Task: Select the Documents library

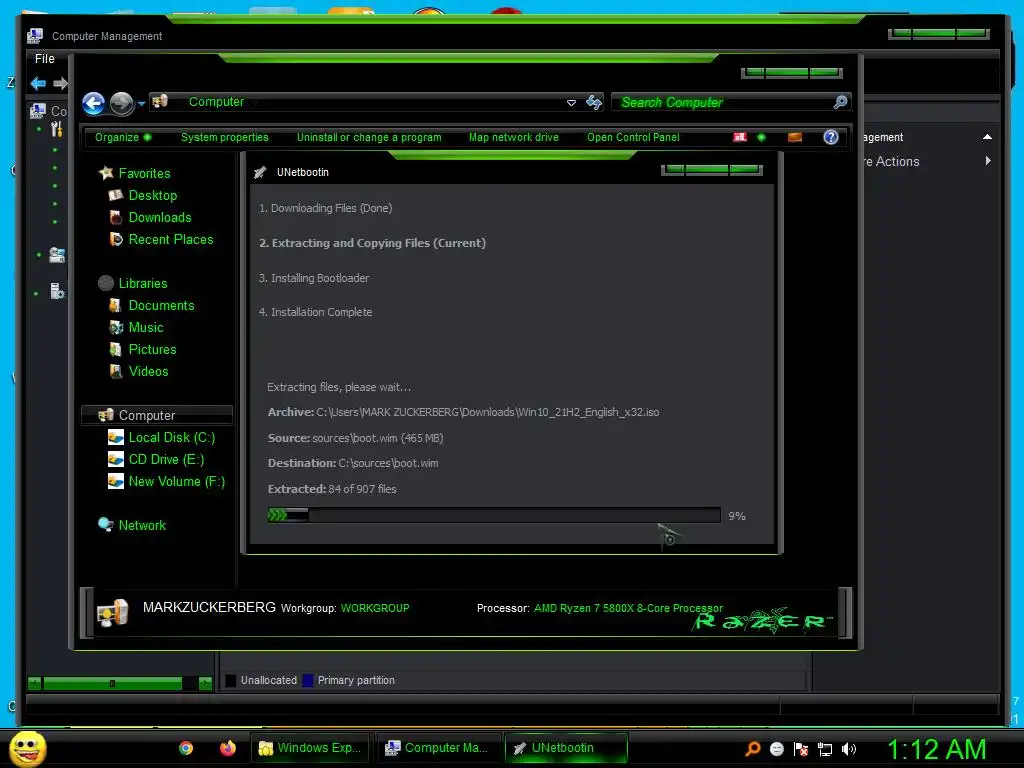Action: [161, 306]
